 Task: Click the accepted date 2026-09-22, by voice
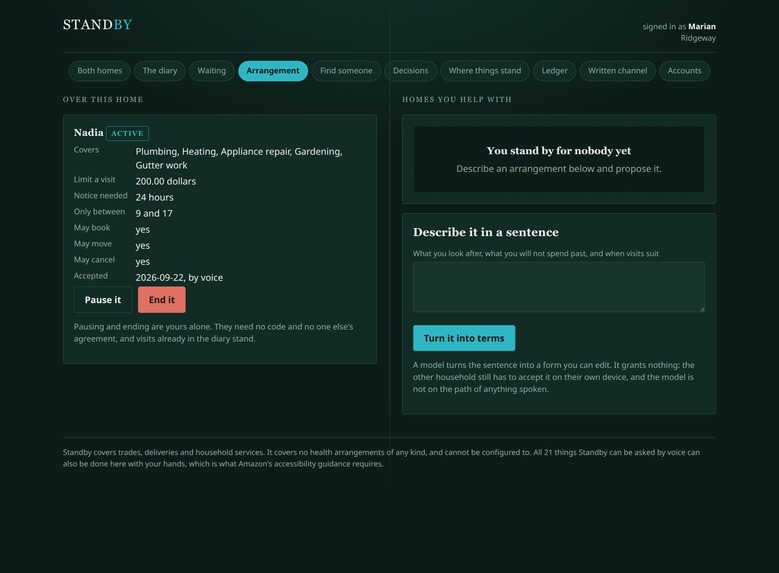coord(179,277)
